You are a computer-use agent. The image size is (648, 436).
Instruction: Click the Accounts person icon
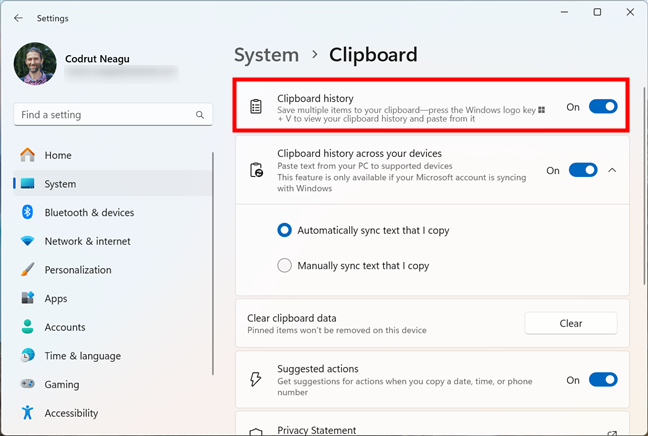(x=28, y=326)
